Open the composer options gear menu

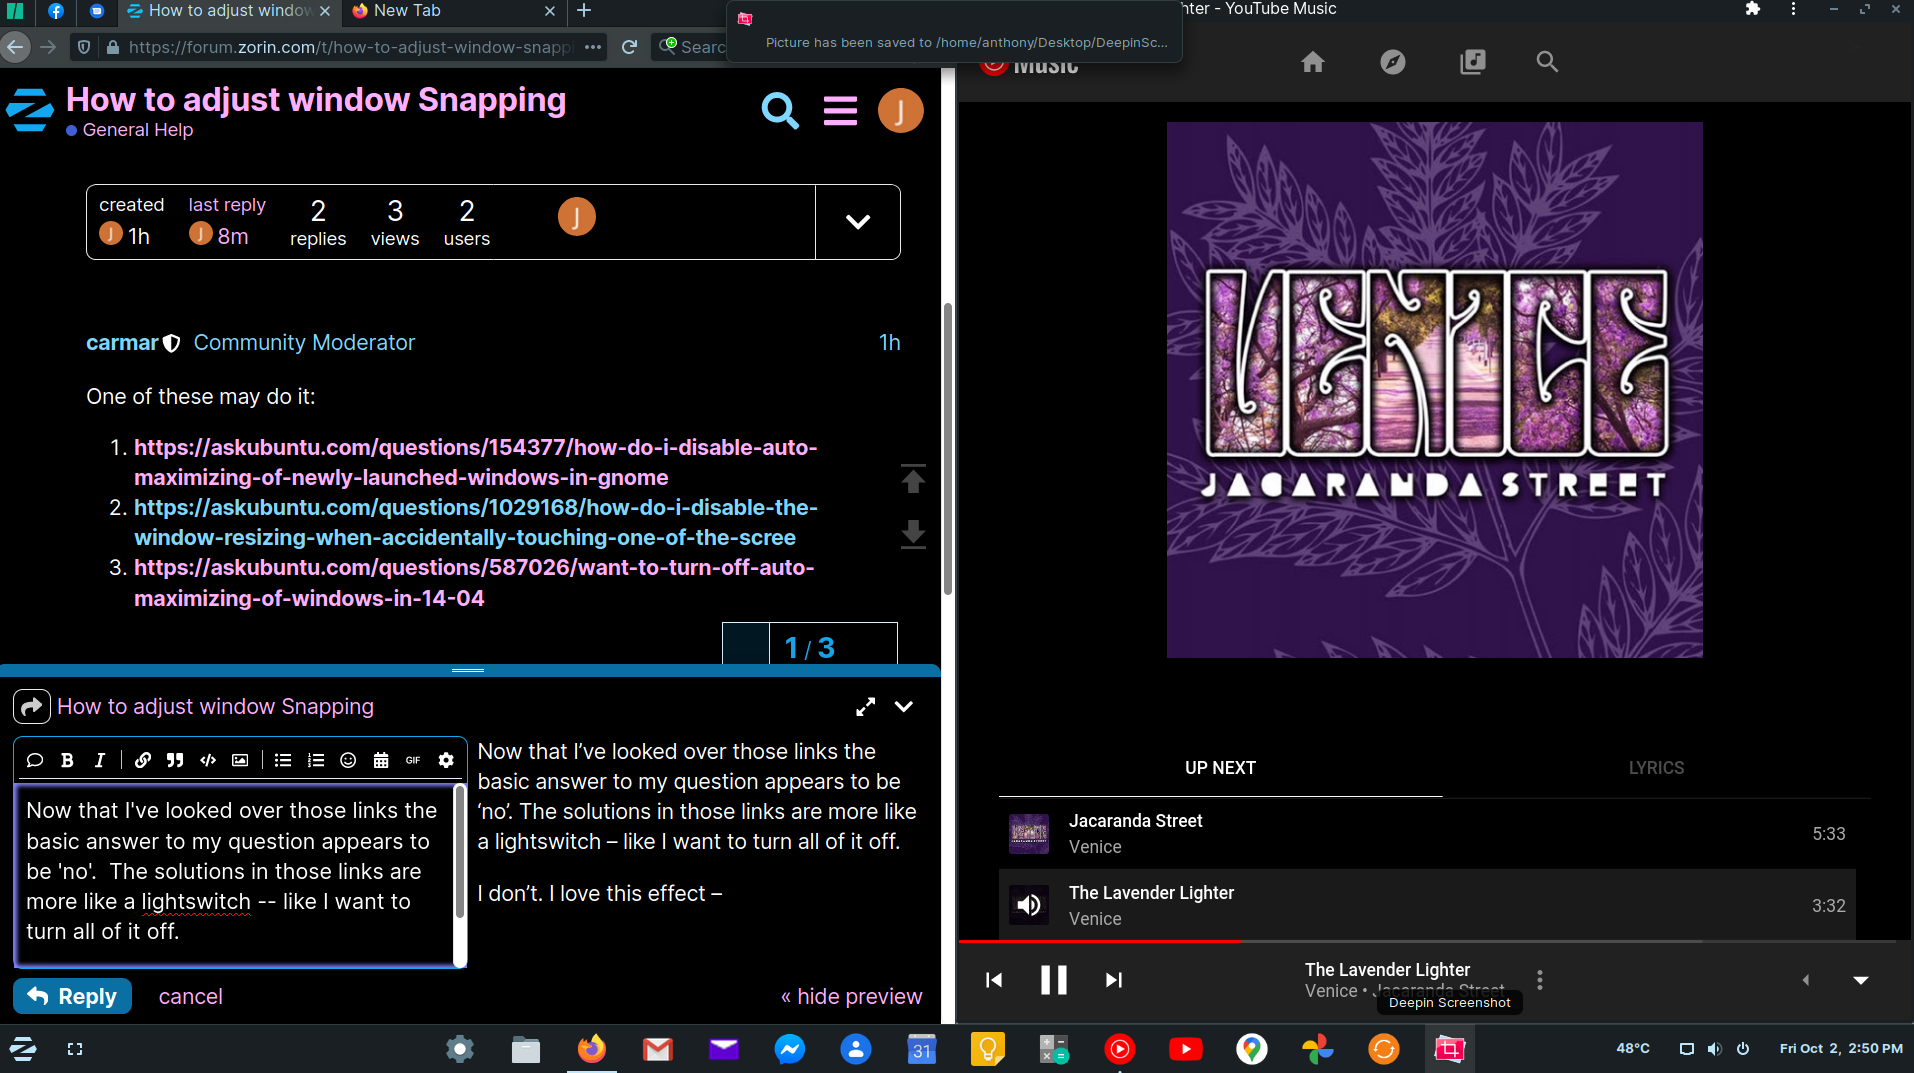[x=446, y=760]
